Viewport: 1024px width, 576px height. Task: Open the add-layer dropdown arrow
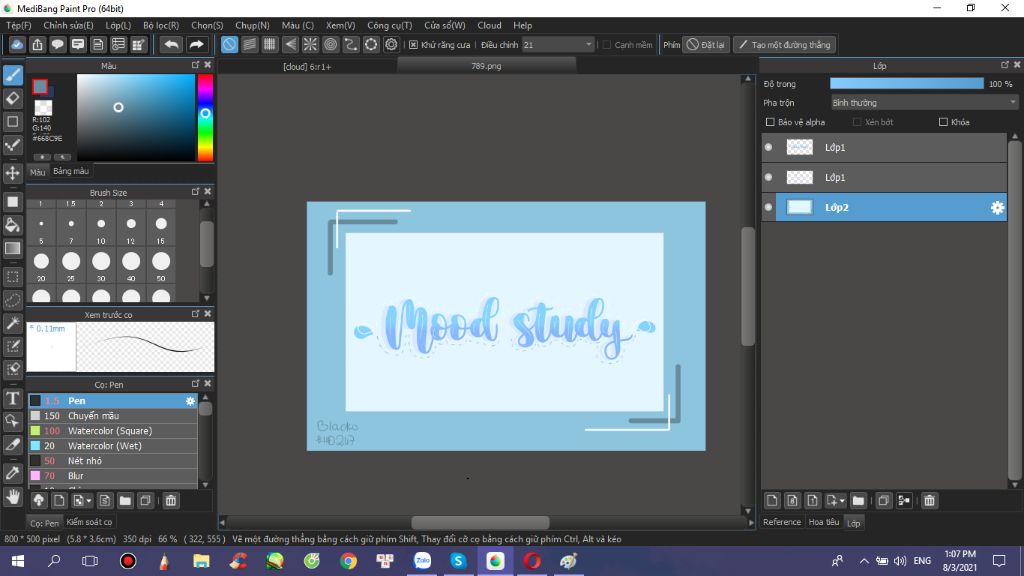842,501
